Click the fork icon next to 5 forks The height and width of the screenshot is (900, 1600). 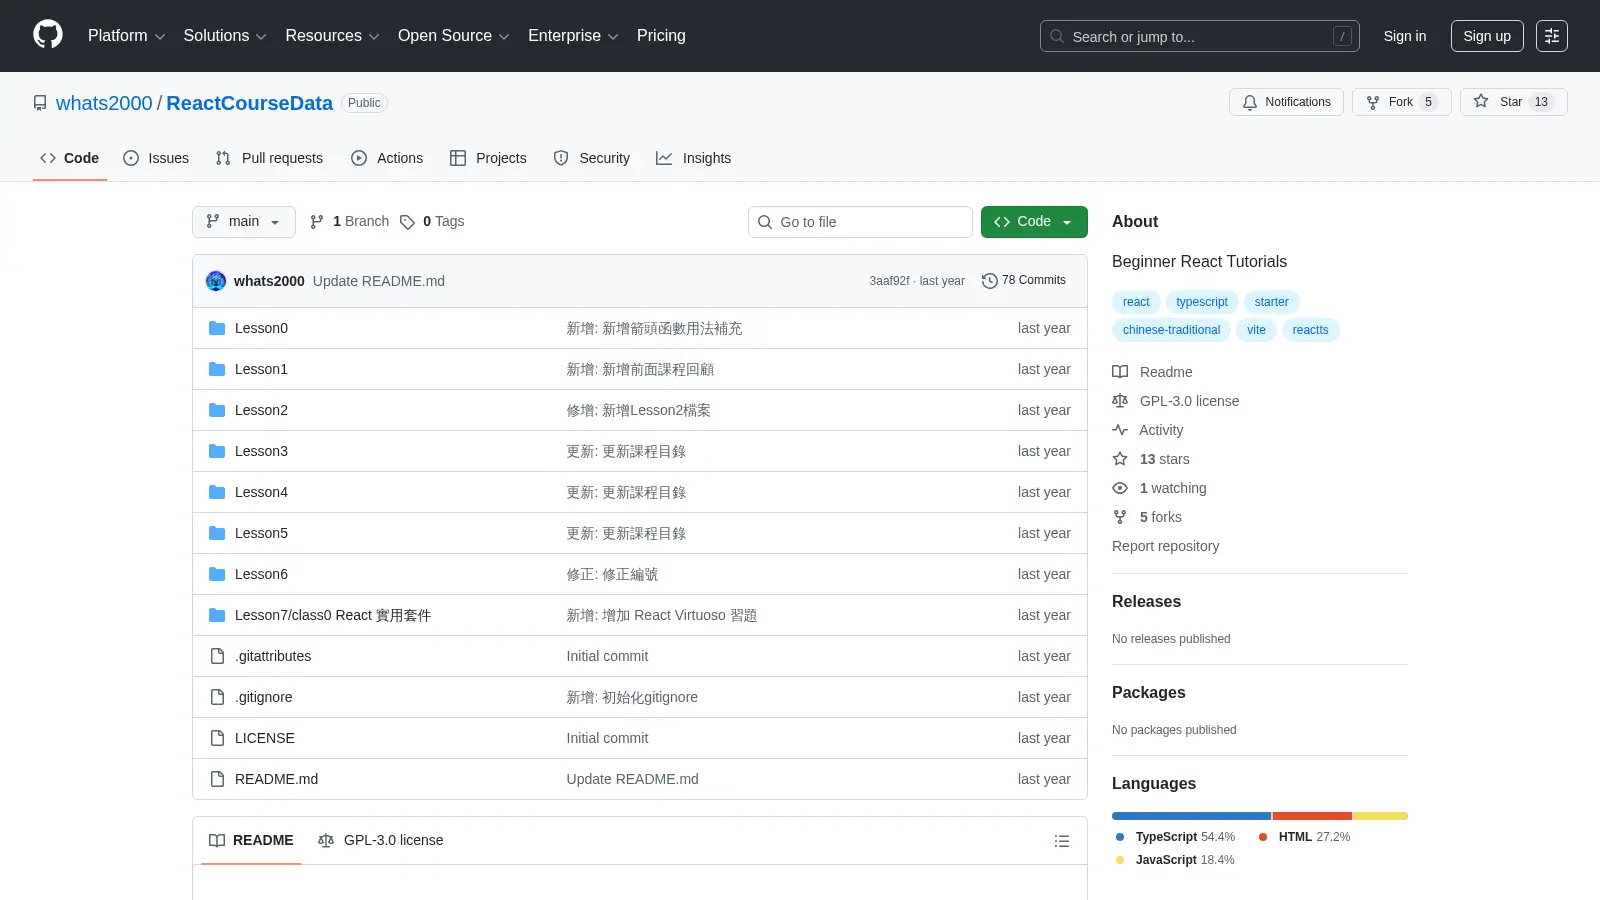click(x=1120, y=517)
